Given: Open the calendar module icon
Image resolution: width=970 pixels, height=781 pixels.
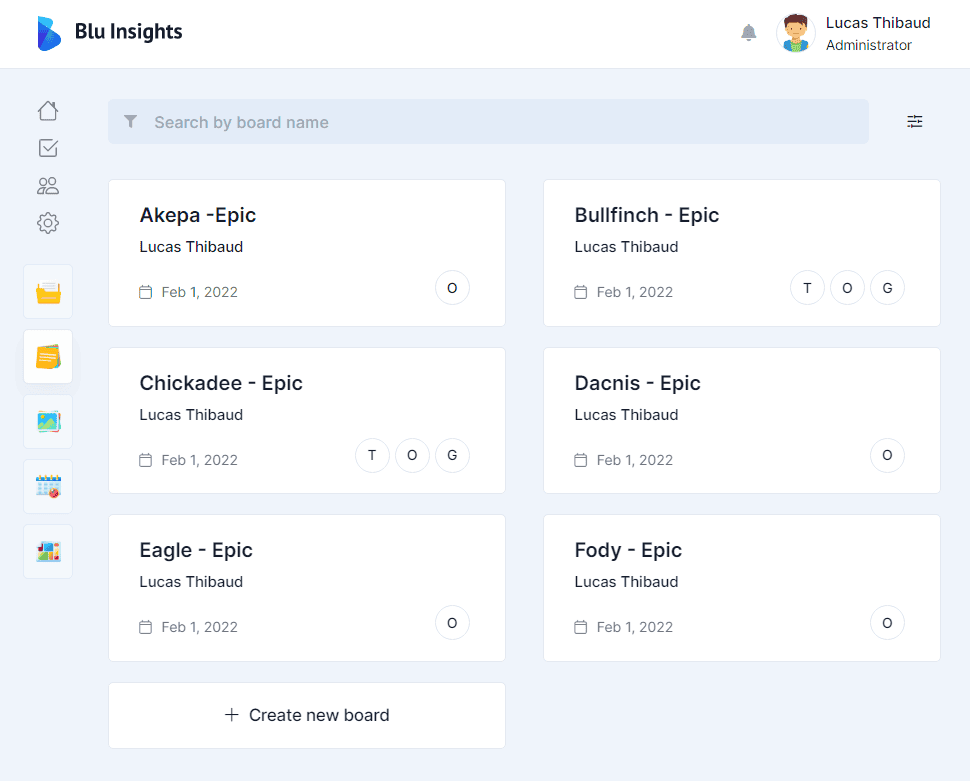Looking at the screenshot, I should click(x=48, y=486).
